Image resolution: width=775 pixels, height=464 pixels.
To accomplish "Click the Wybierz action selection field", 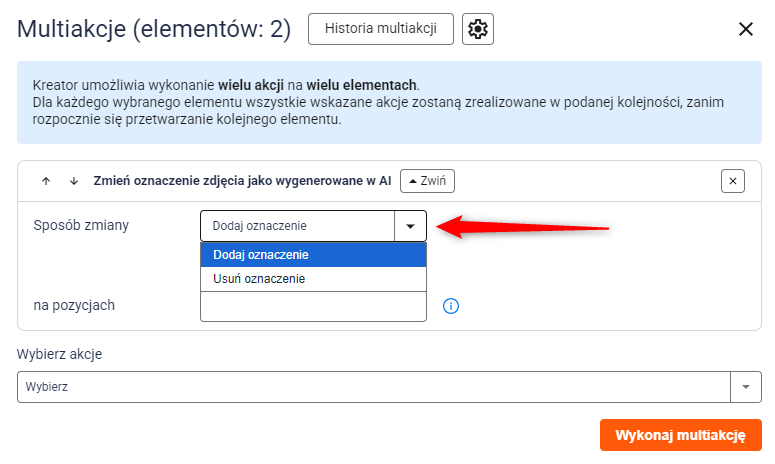I will coord(374,387).
